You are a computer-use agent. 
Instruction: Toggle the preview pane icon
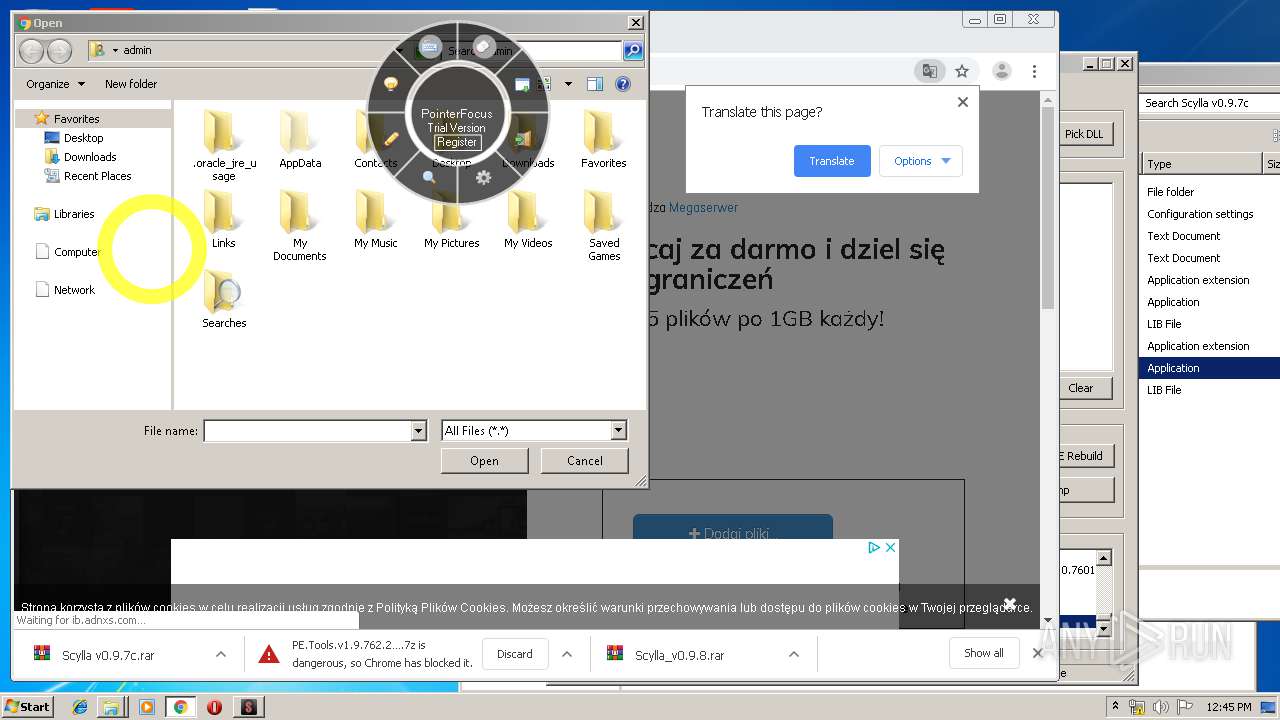(595, 84)
